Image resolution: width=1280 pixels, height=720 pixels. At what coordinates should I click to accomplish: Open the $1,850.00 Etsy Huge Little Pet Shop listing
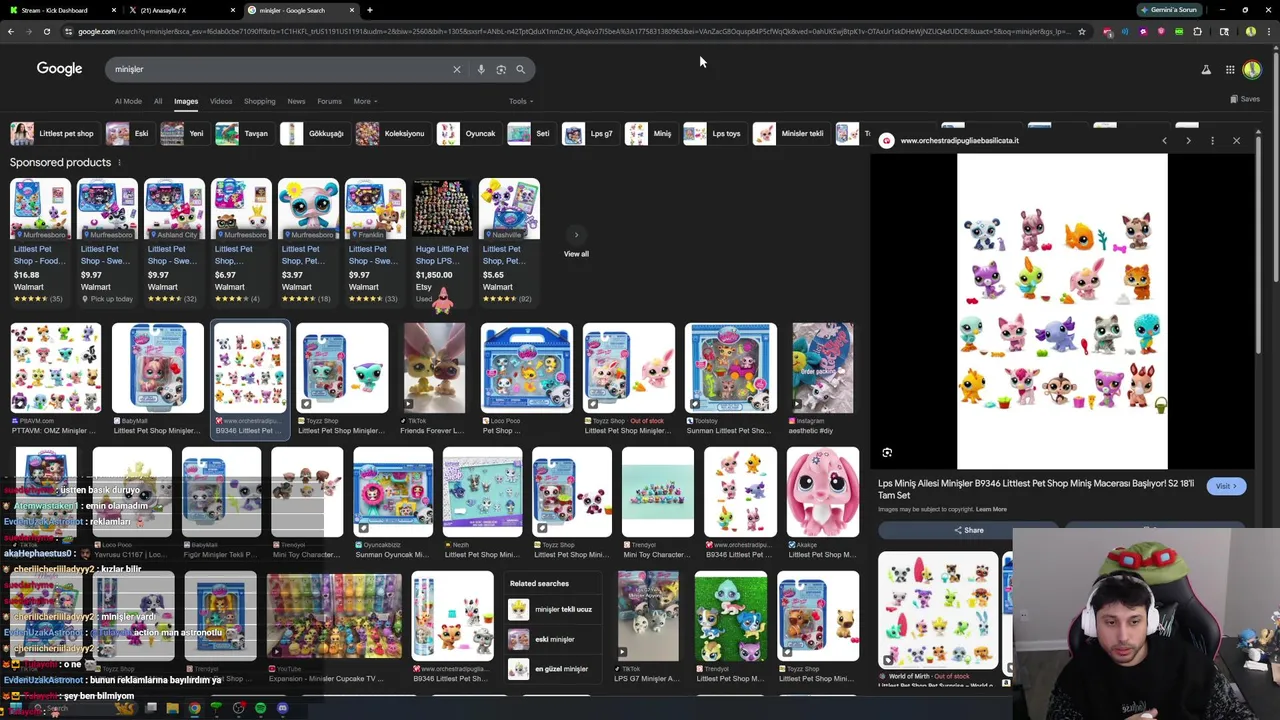point(442,241)
